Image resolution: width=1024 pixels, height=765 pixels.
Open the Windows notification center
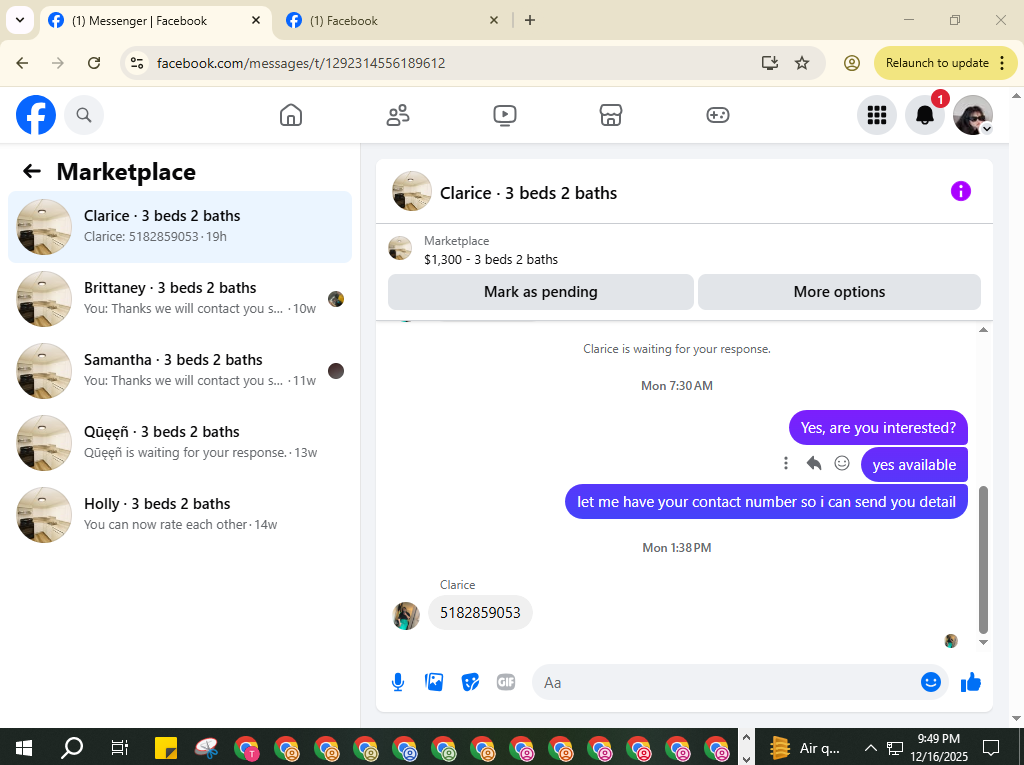(x=991, y=747)
